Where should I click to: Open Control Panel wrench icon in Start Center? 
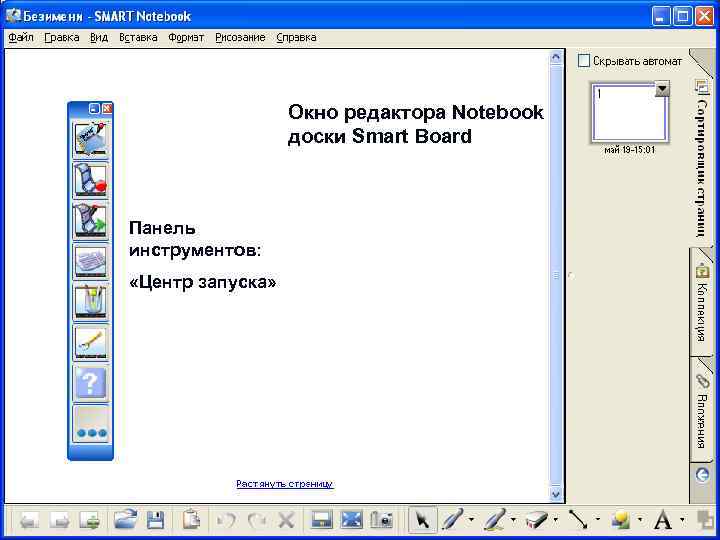click(91, 343)
